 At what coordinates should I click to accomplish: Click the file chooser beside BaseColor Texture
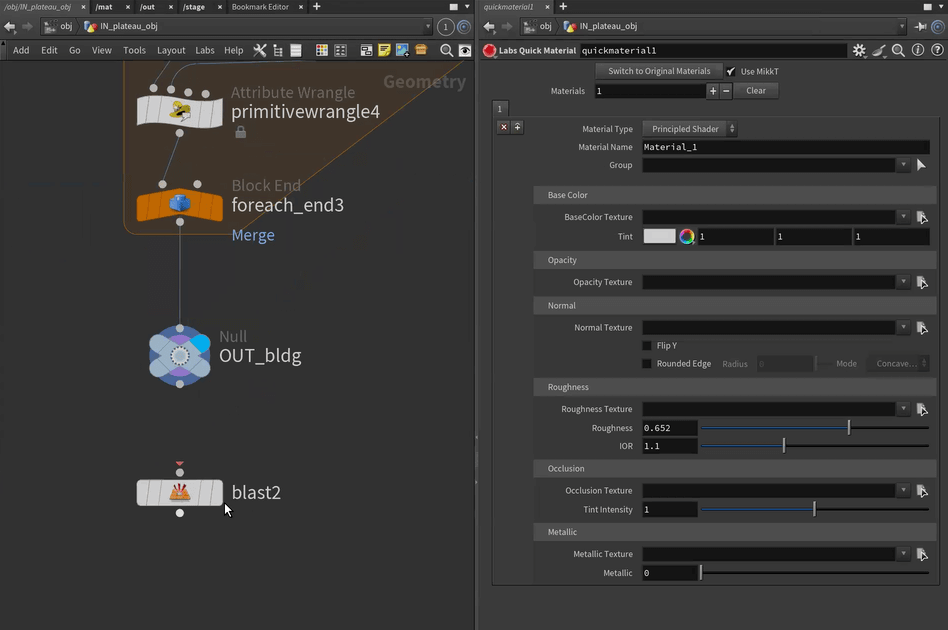(922, 217)
